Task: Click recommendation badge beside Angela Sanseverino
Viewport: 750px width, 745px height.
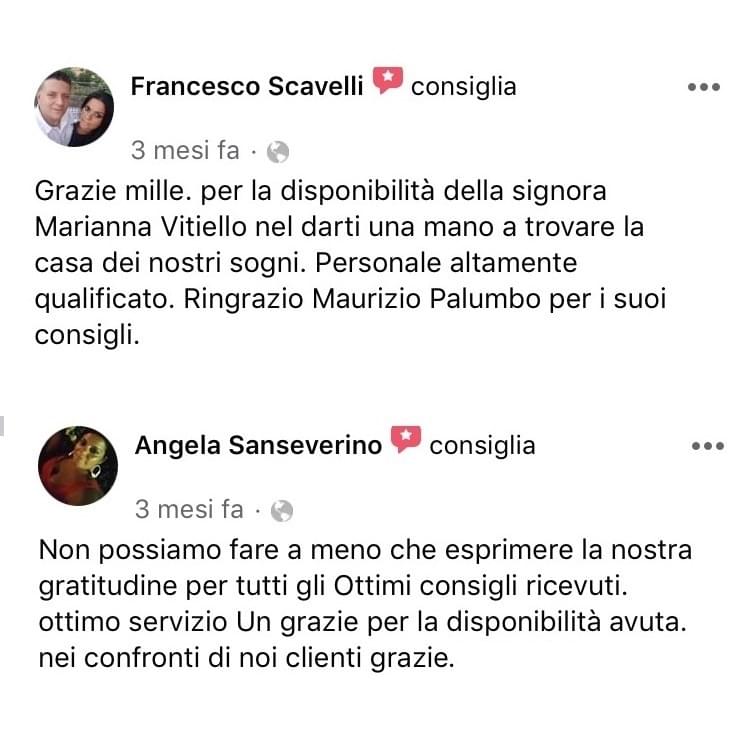Action: click(x=406, y=440)
